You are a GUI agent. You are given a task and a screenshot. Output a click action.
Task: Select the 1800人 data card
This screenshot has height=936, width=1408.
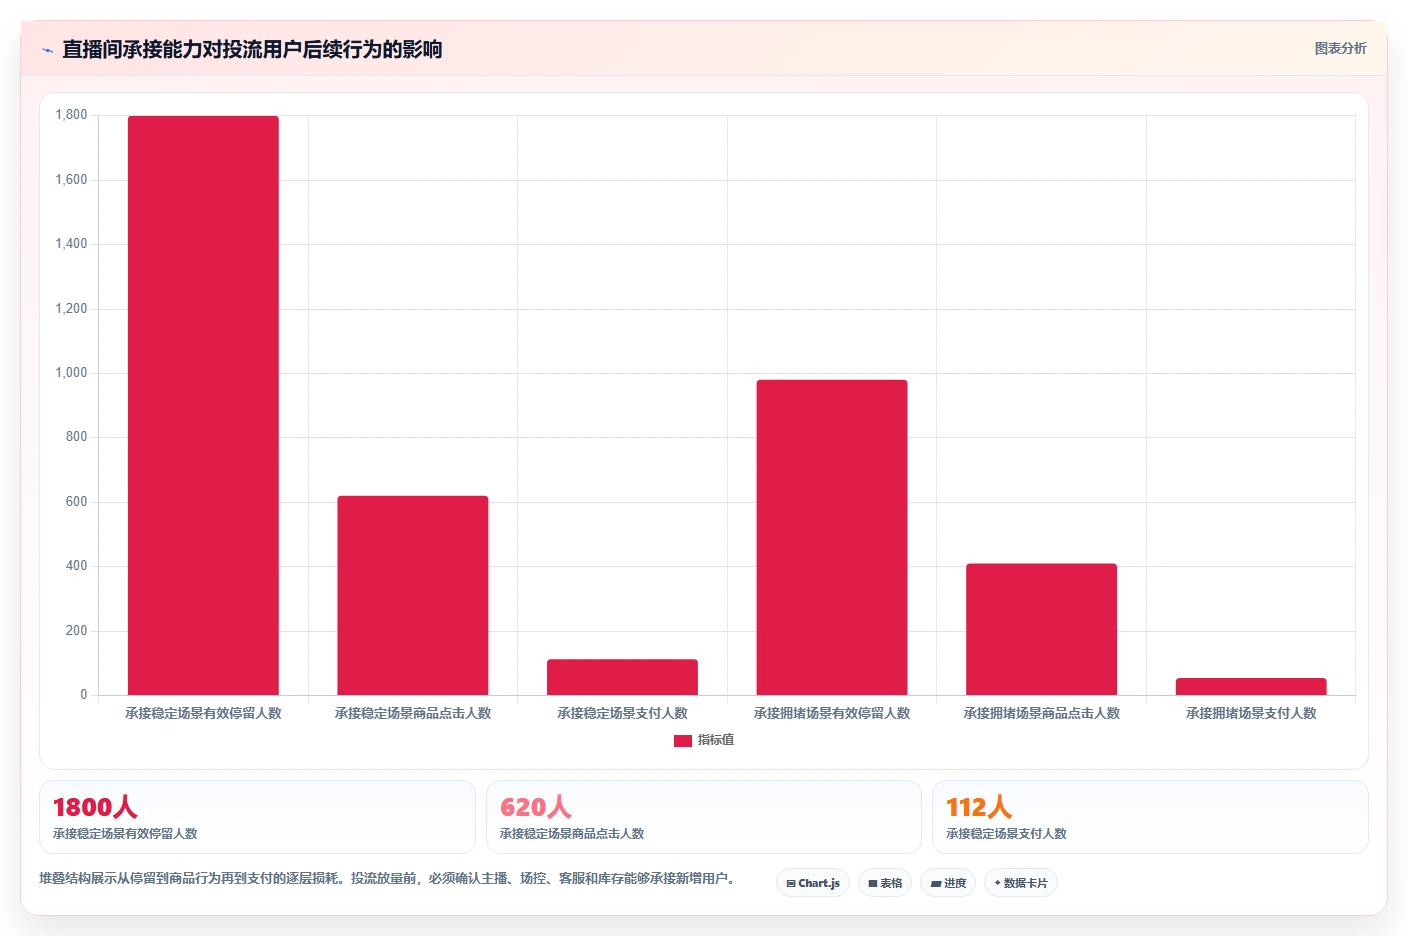[257, 817]
